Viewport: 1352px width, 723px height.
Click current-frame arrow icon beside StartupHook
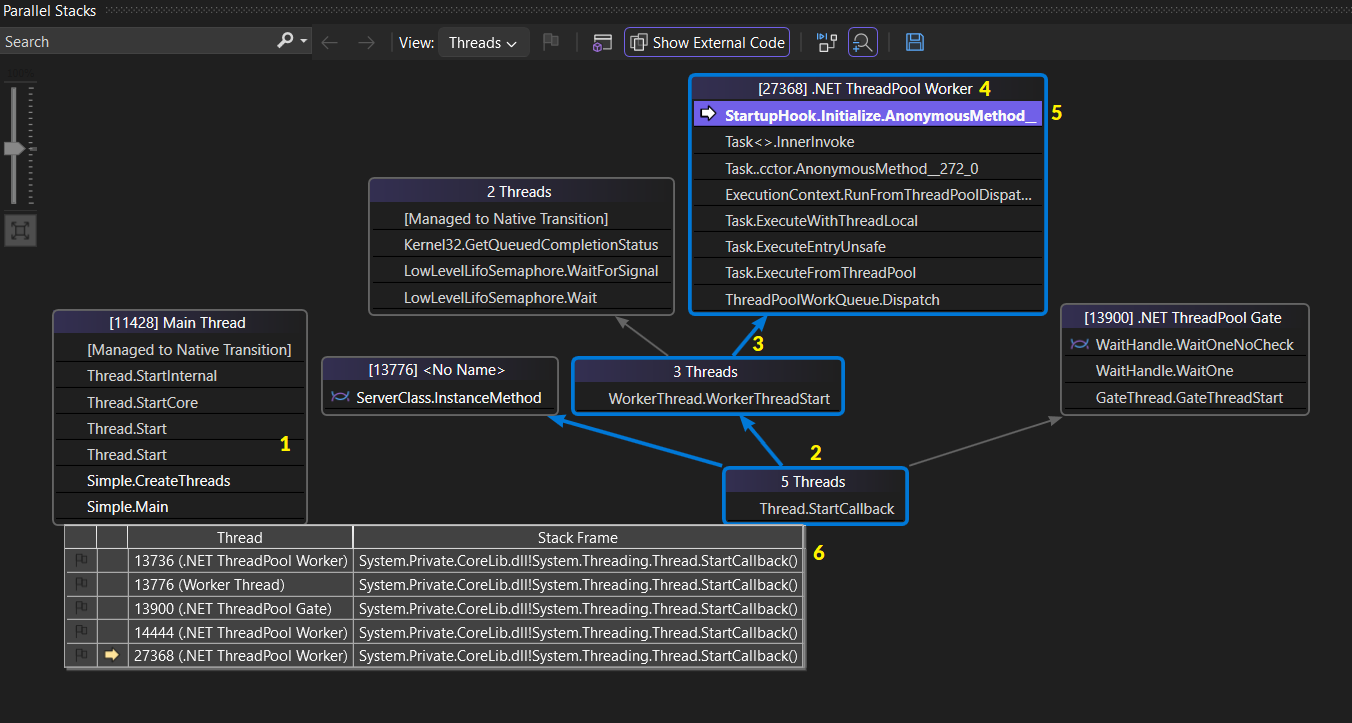pyautogui.click(x=709, y=114)
